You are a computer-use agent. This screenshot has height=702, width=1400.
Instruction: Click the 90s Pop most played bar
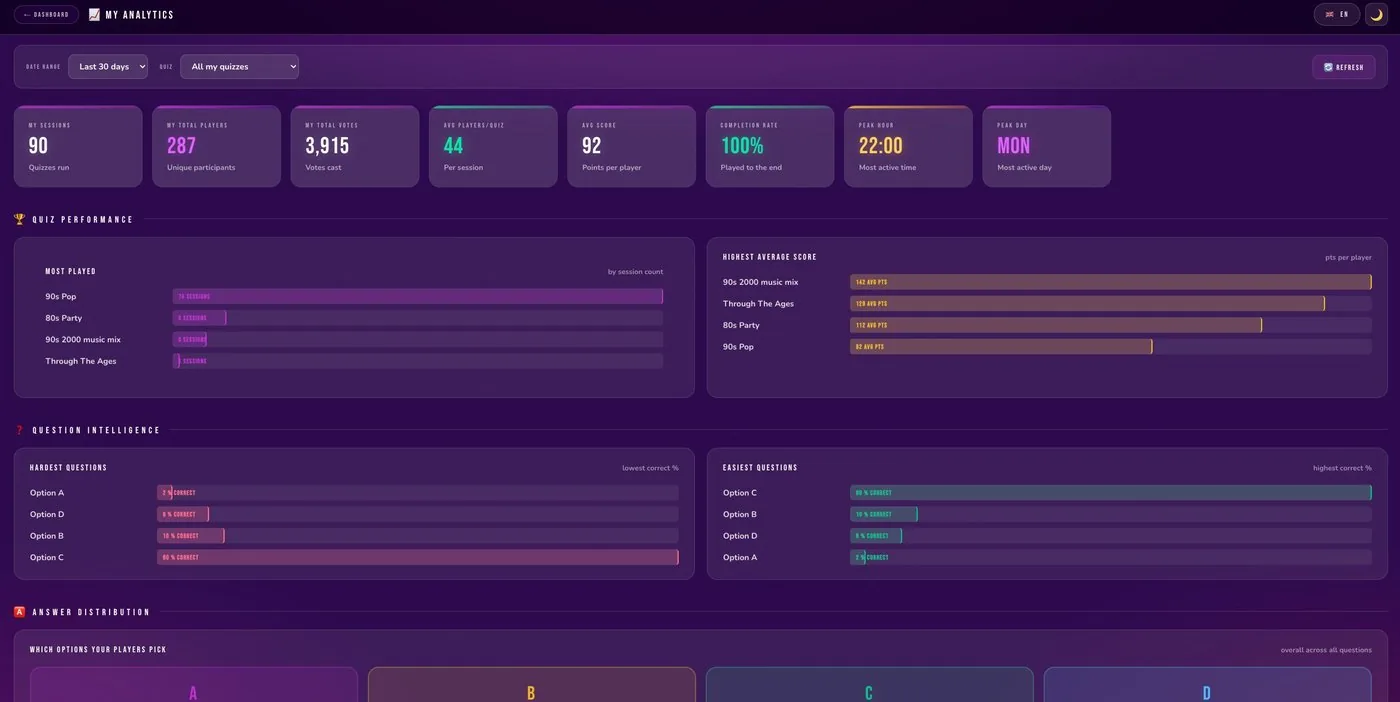tap(418, 297)
